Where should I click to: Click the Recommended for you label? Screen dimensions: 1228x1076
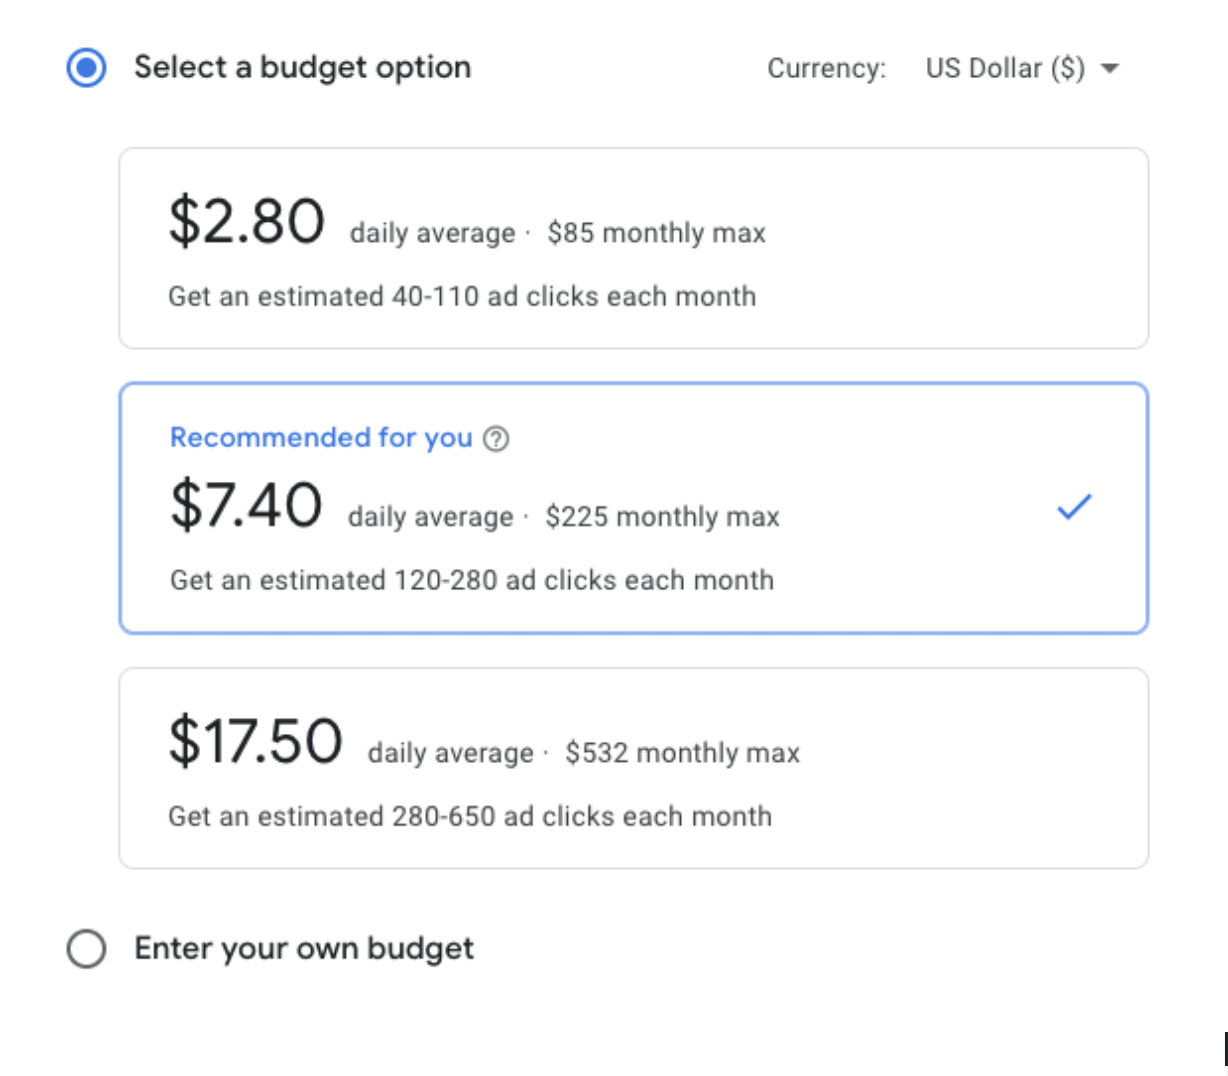320,437
